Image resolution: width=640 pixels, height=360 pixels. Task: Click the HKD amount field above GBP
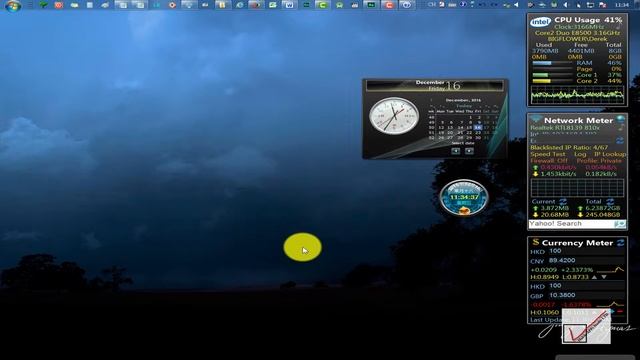pyautogui.click(x=586, y=286)
